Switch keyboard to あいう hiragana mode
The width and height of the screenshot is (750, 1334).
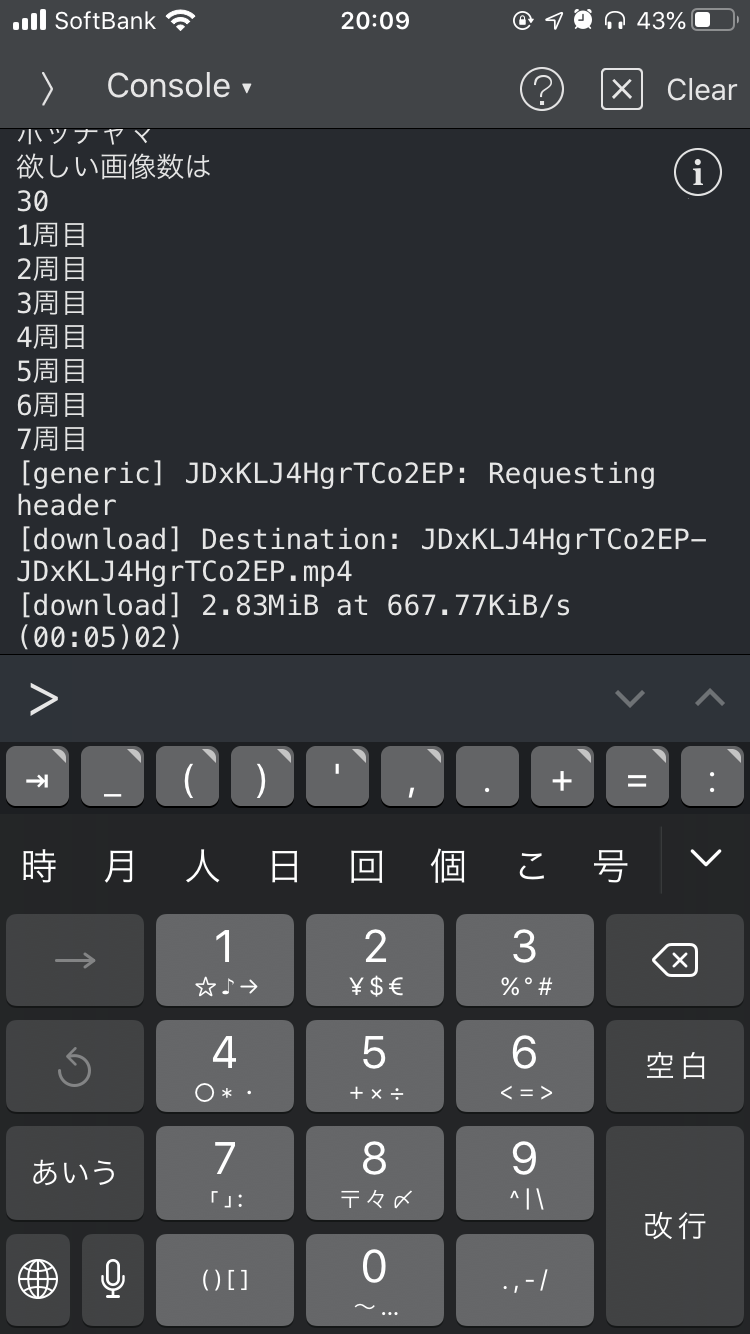pyautogui.click(x=75, y=1172)
